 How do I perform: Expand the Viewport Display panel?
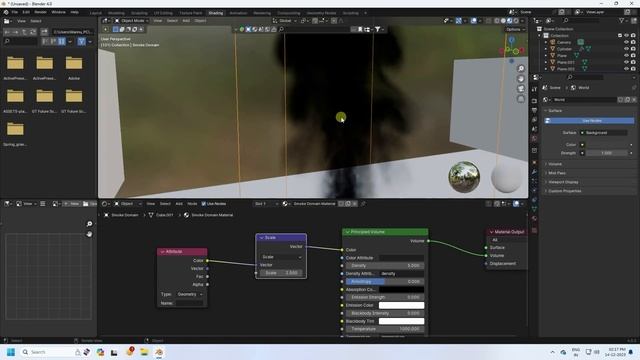click(563, 182)
